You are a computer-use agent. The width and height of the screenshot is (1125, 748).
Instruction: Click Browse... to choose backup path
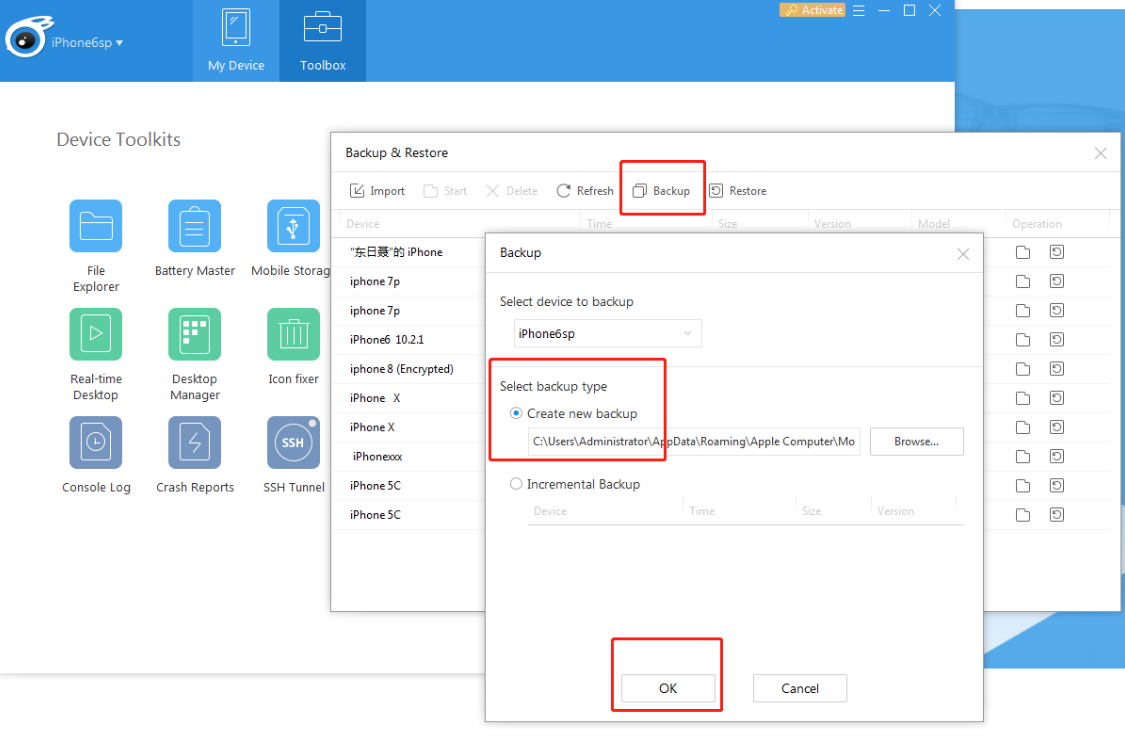pos(916,442)
